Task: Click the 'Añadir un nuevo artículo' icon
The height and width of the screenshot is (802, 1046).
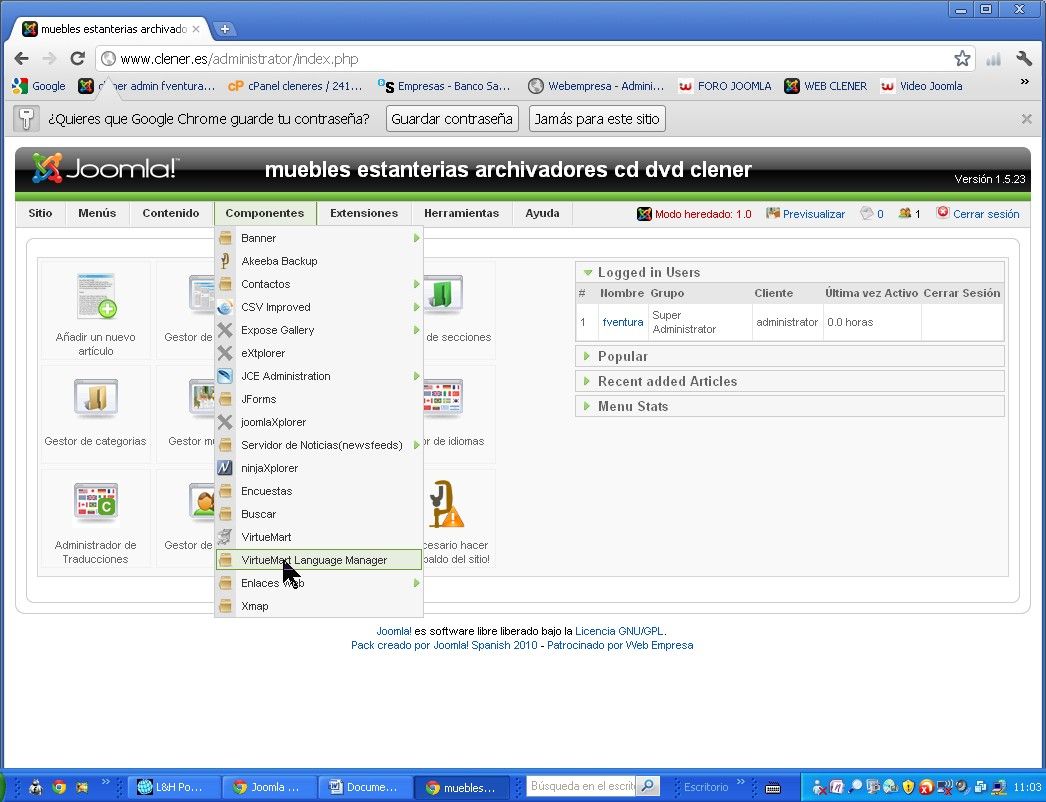Action: 96,296
